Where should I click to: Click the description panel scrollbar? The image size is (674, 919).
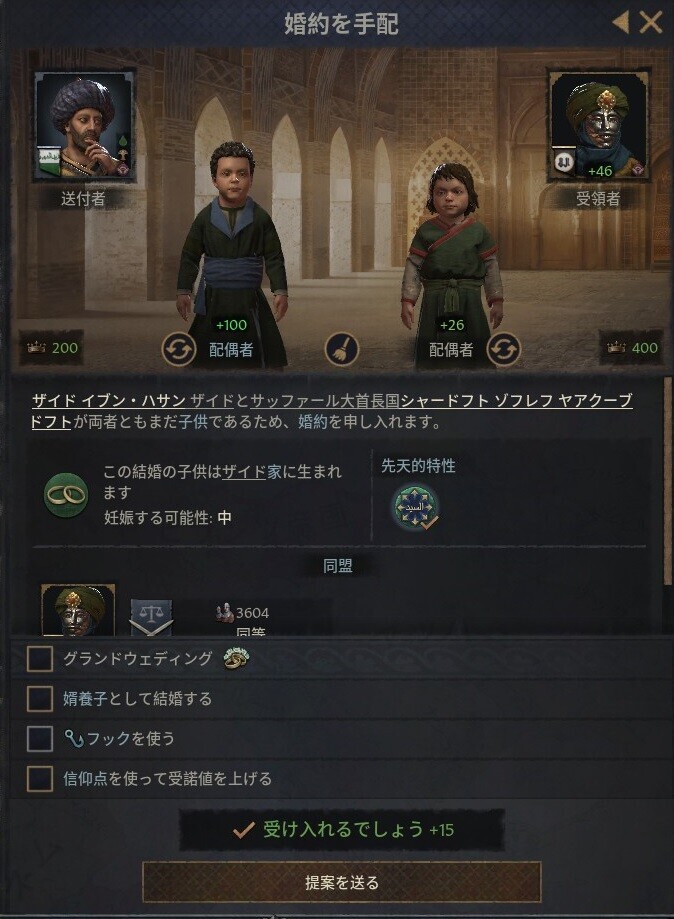(668, 481)
